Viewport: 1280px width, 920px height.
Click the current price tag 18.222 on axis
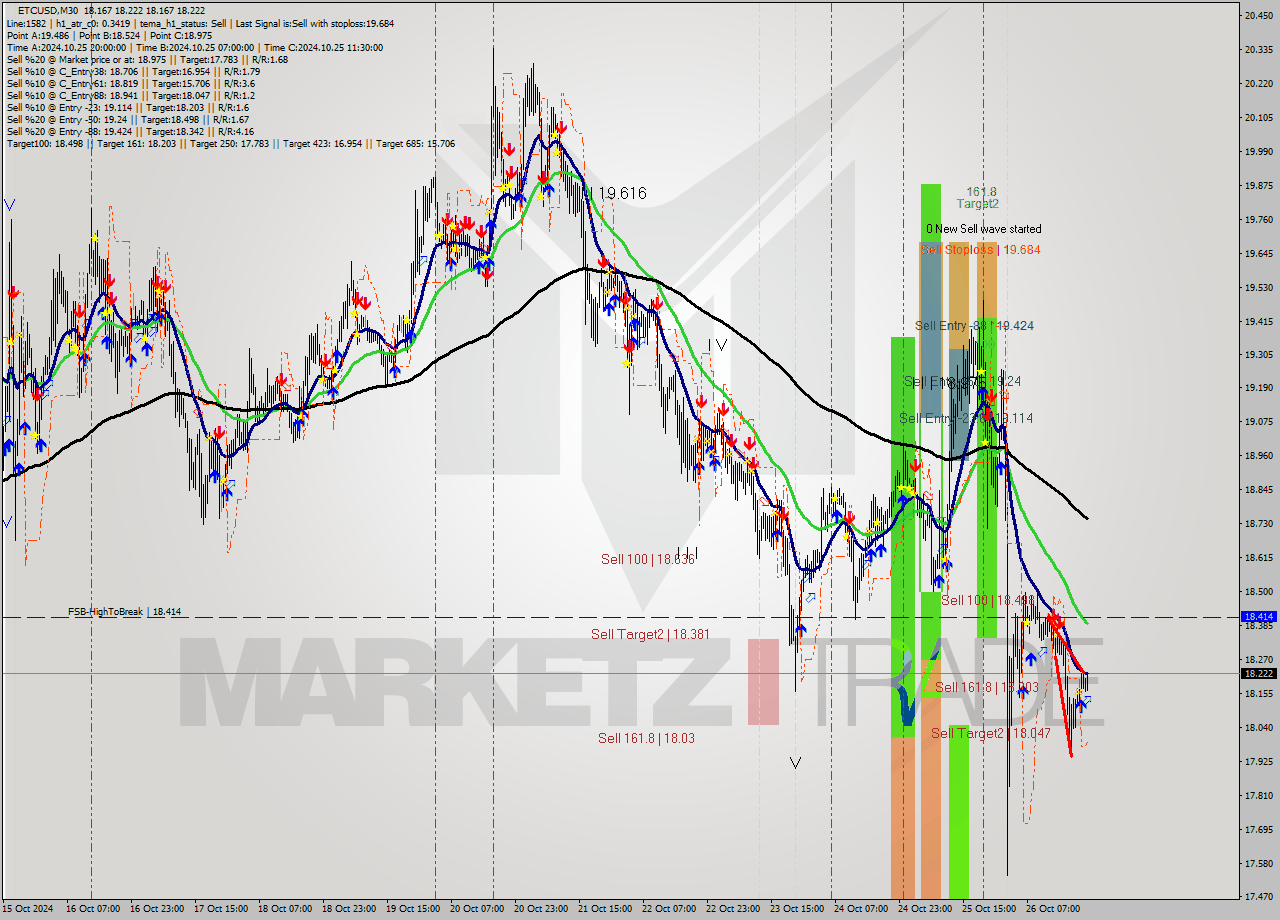pyautogui.click(x=1257, y=673)
